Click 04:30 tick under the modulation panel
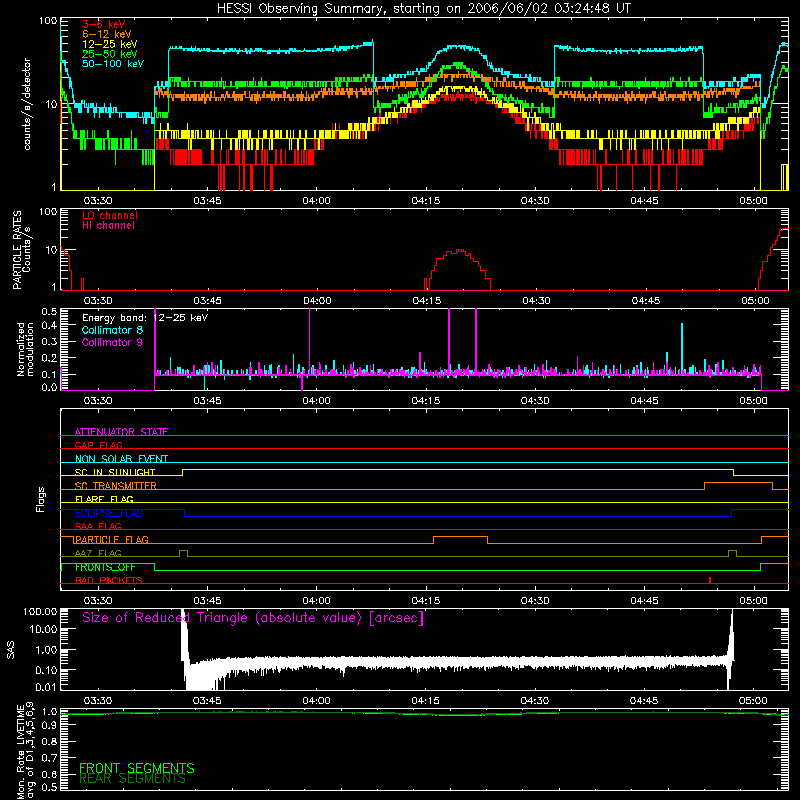 [535, 401]
